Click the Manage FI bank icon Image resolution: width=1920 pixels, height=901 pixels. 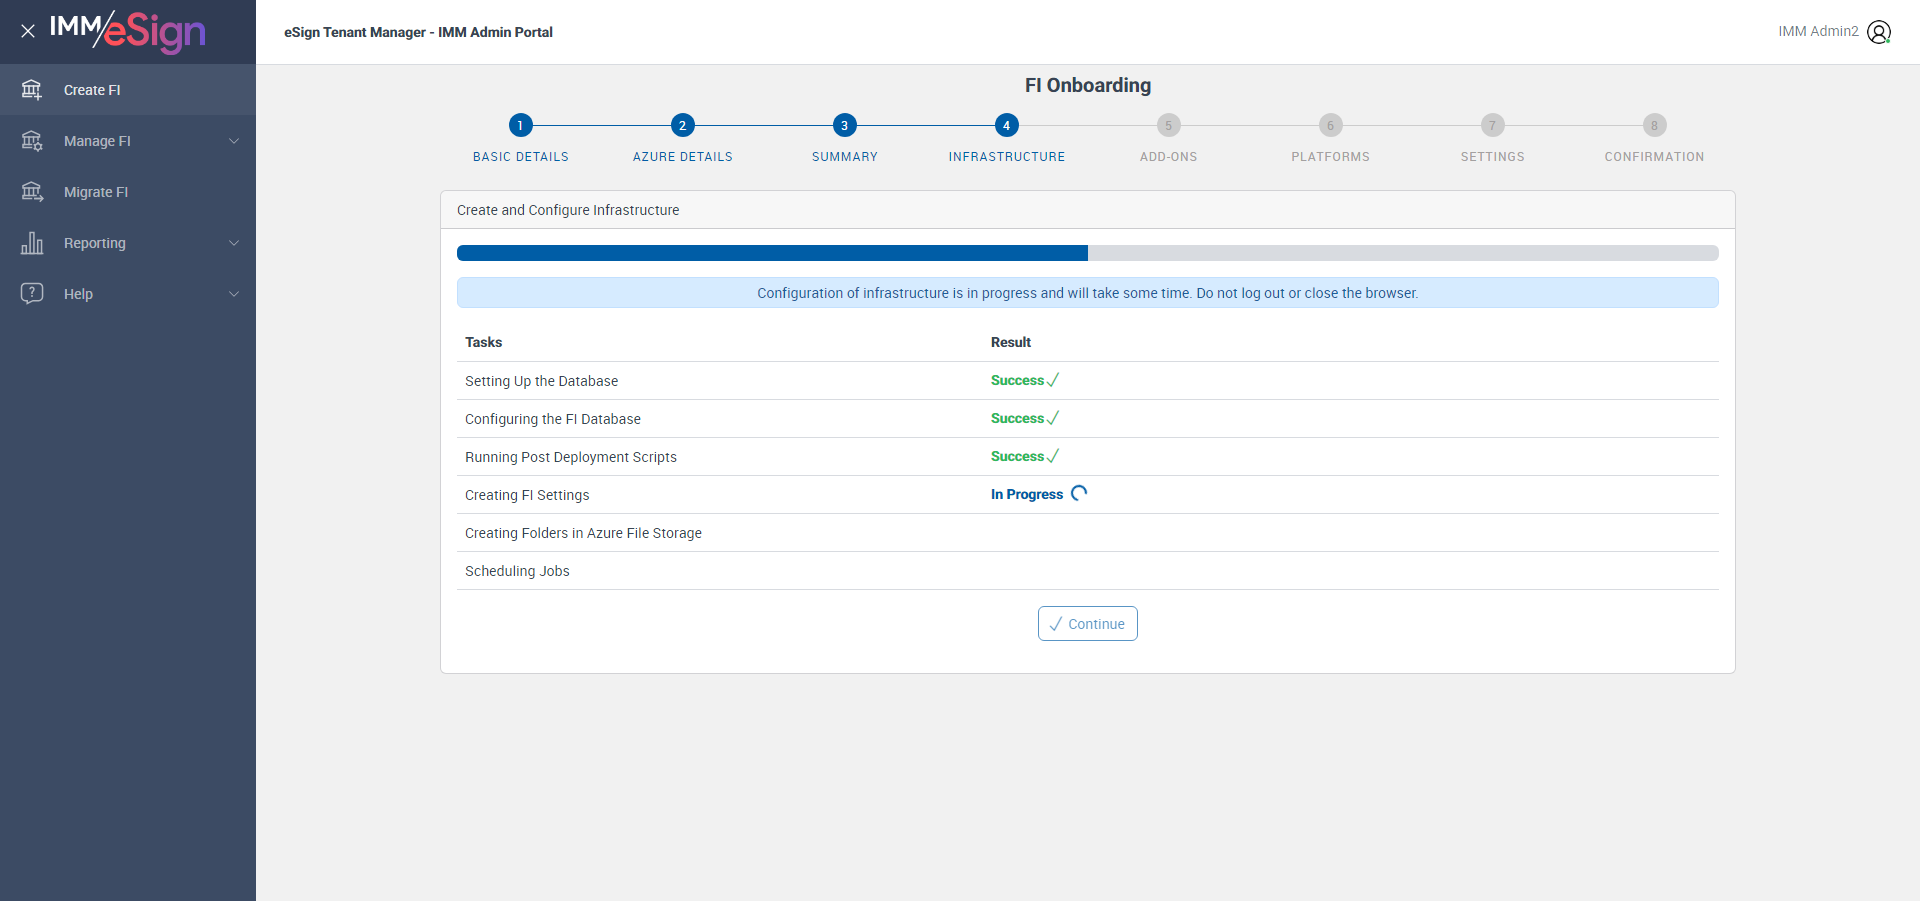coord(32,141)
